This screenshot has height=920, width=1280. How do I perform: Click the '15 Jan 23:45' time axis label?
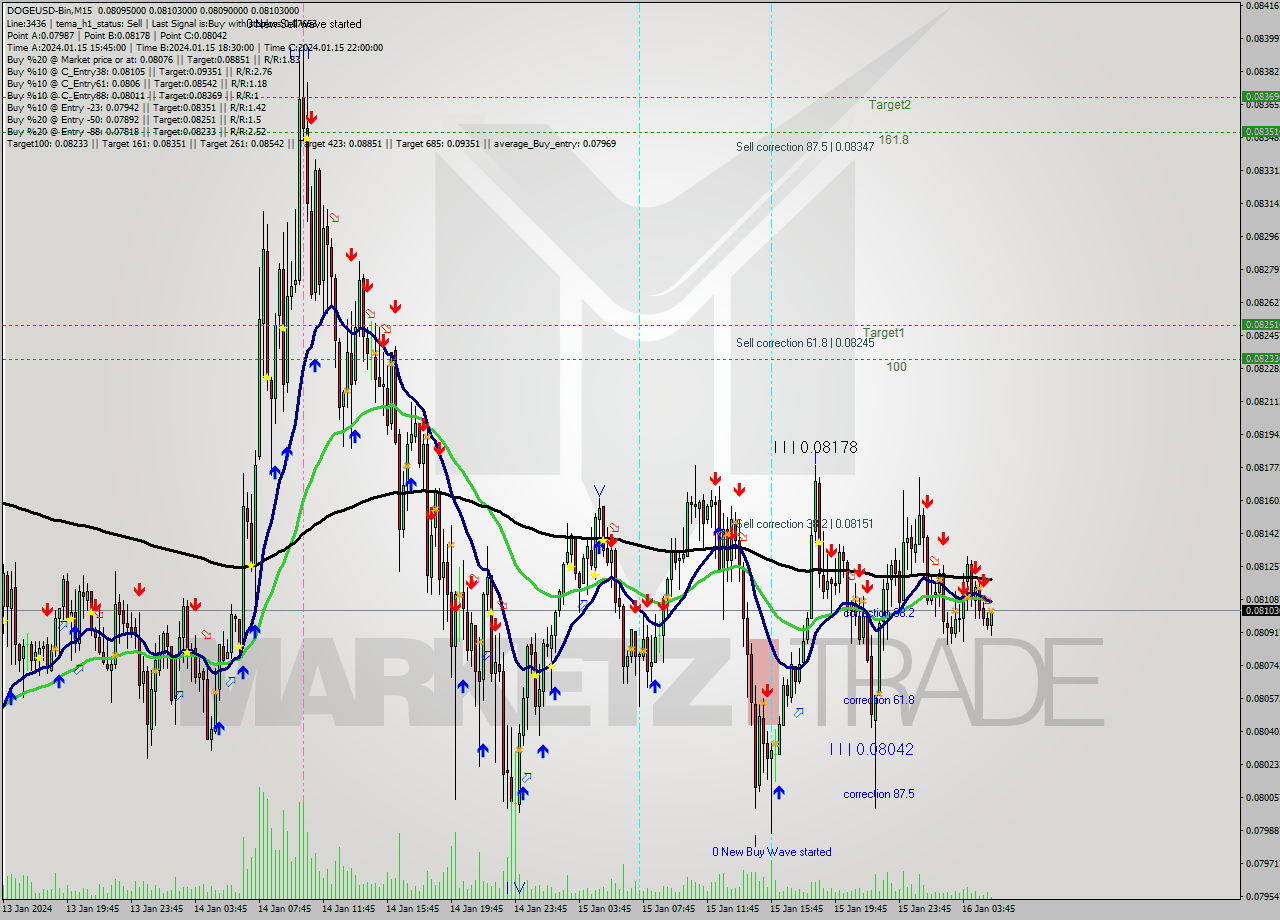925,910
